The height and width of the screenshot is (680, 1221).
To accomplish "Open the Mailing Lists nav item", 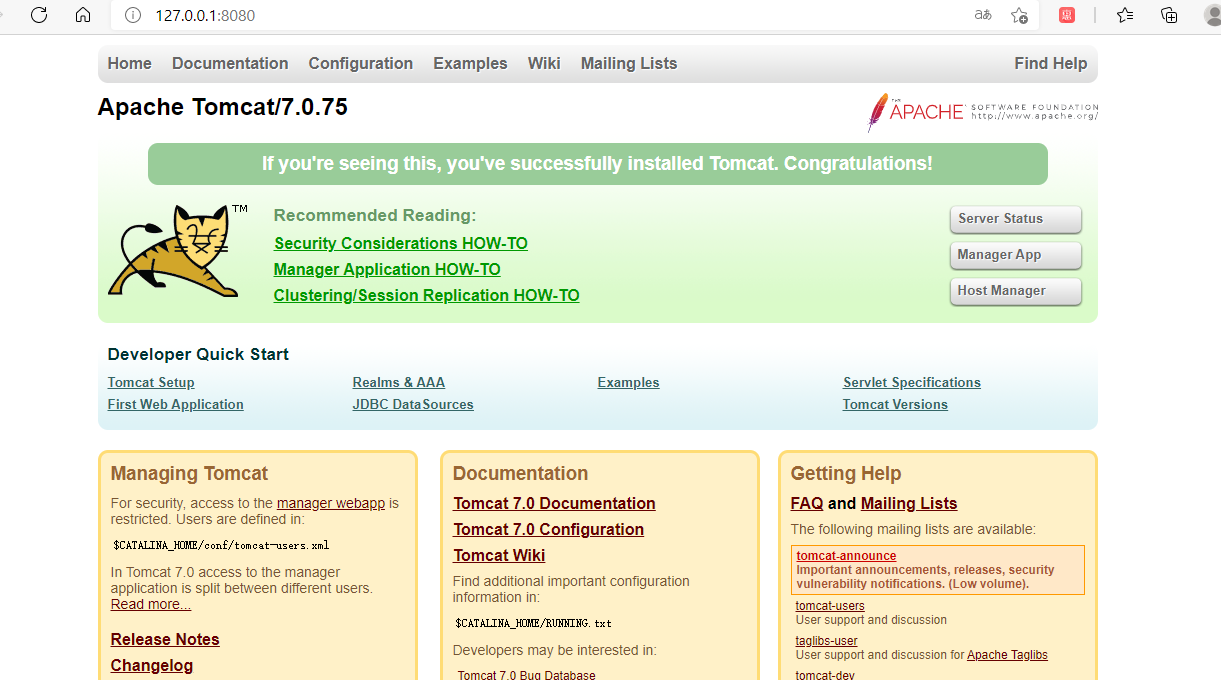I will (x=629, y=63).
